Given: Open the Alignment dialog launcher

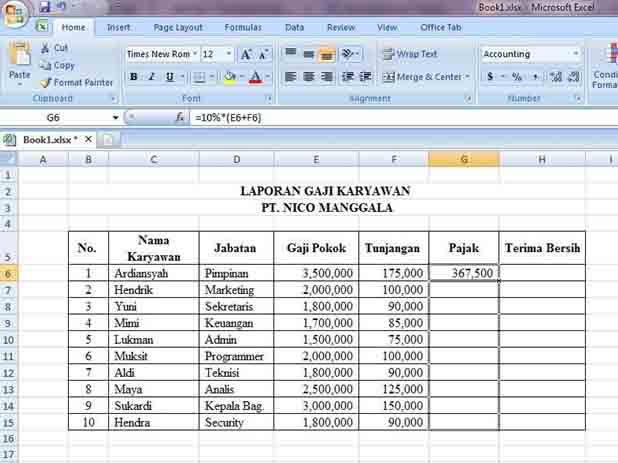Looking at the screenshot, I should [x=469, y=99].
